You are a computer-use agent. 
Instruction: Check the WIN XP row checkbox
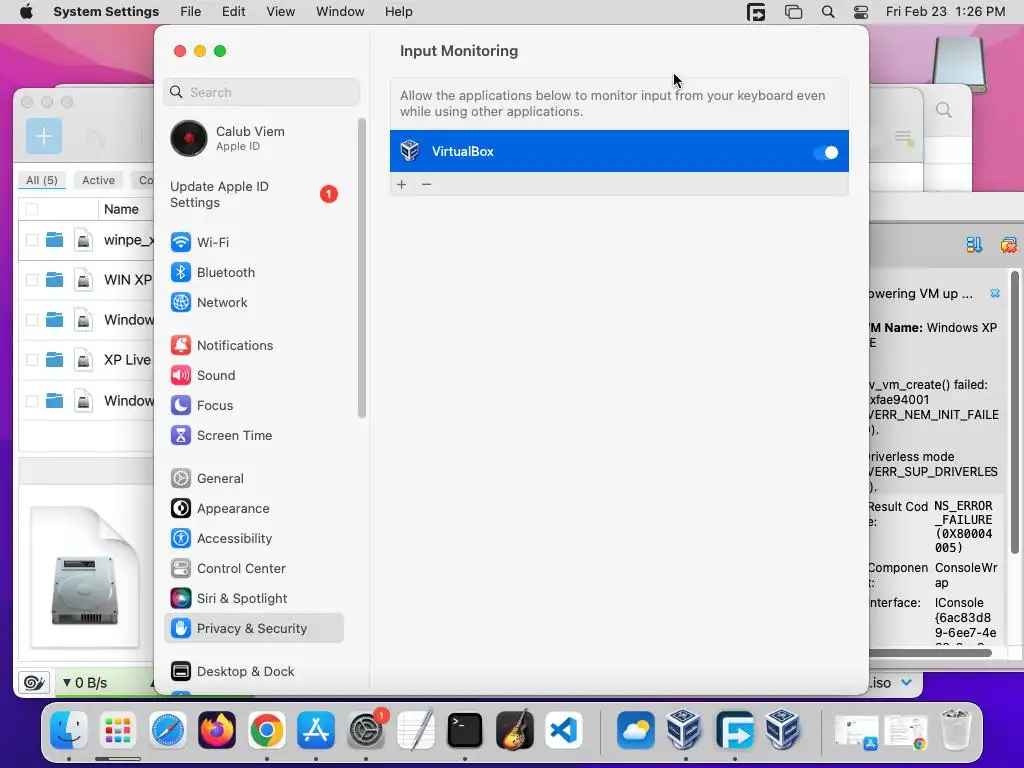pyautogui.click(x=32, y=280)
